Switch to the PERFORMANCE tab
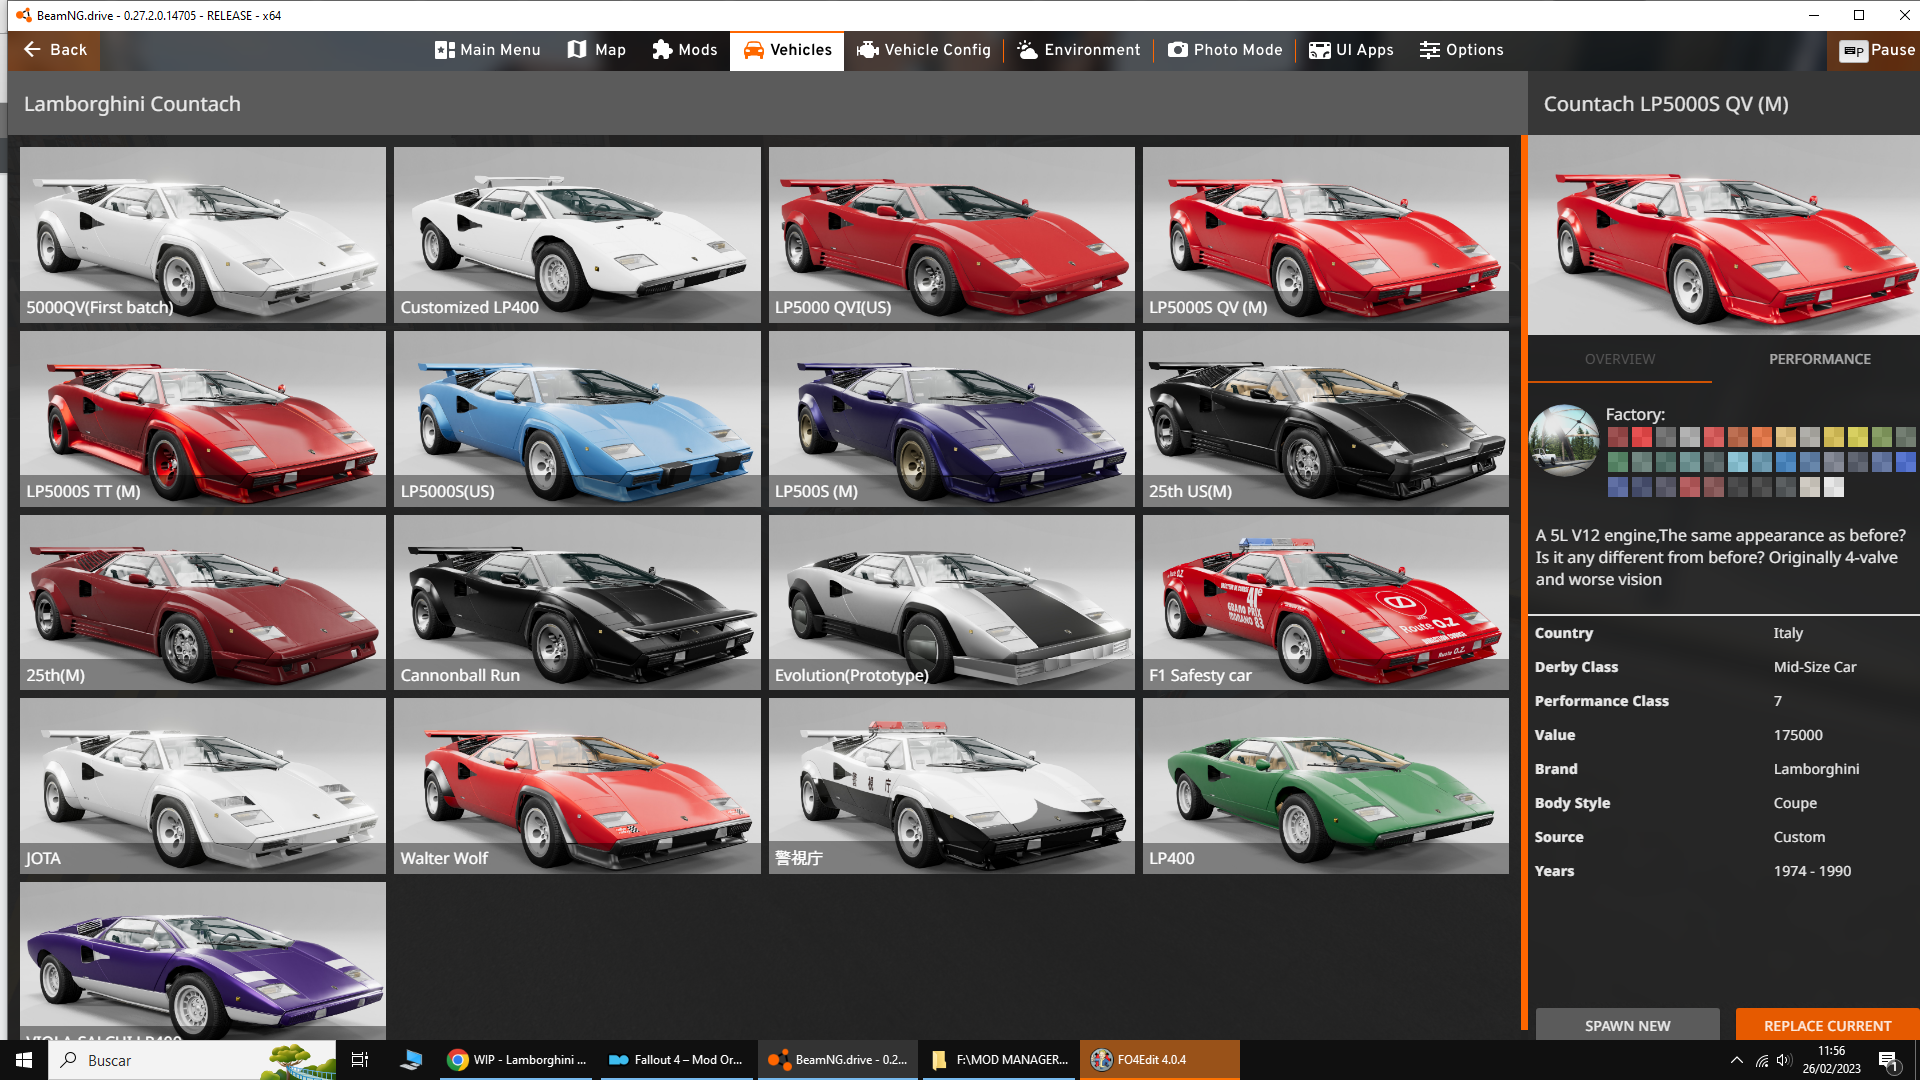This screenshot has height=1080, width=1920. (x=1820, y=359)
